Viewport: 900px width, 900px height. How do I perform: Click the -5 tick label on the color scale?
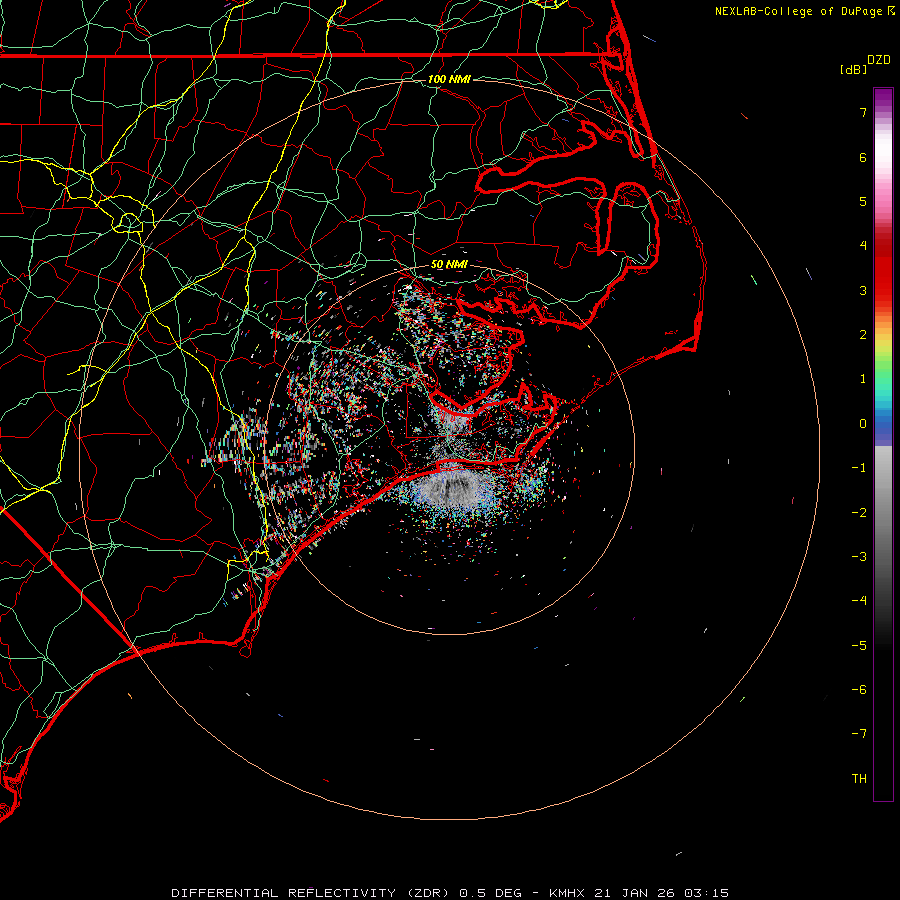[859, 646]
